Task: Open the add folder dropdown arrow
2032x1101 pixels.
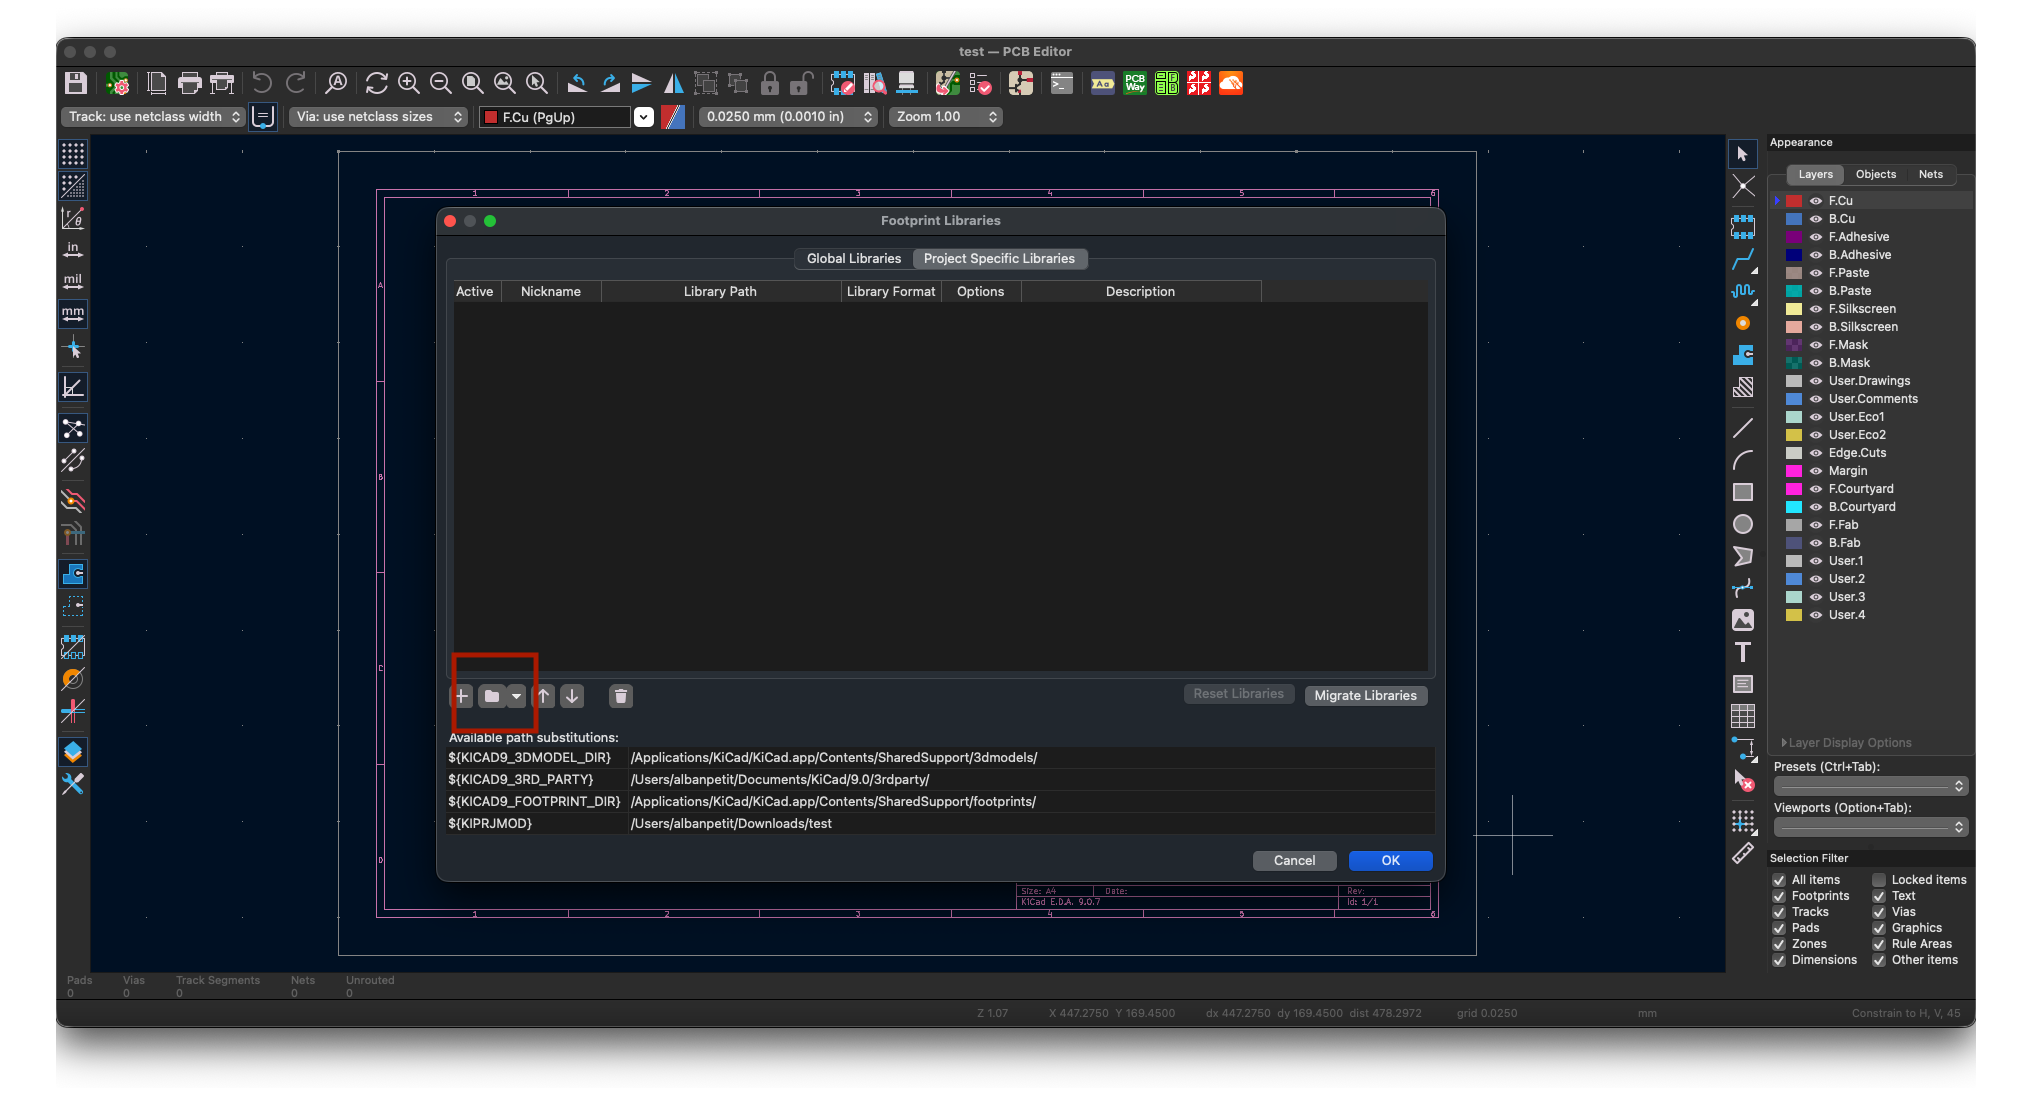Action: tap(516, 696)
